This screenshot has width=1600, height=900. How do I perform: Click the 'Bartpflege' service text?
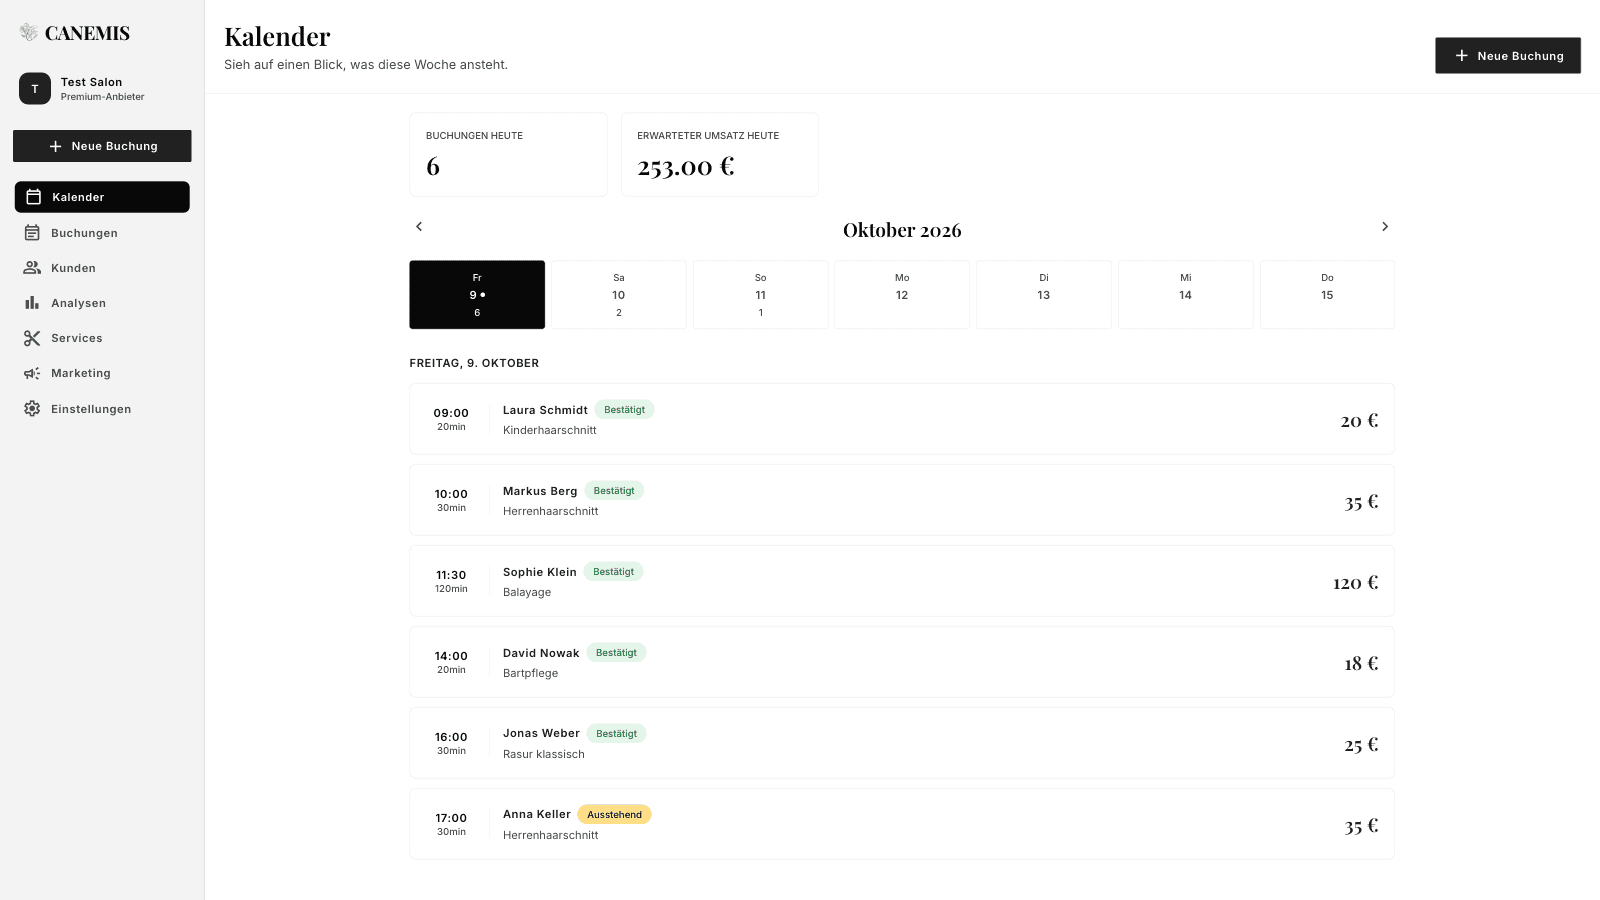(x=531, y=673)
